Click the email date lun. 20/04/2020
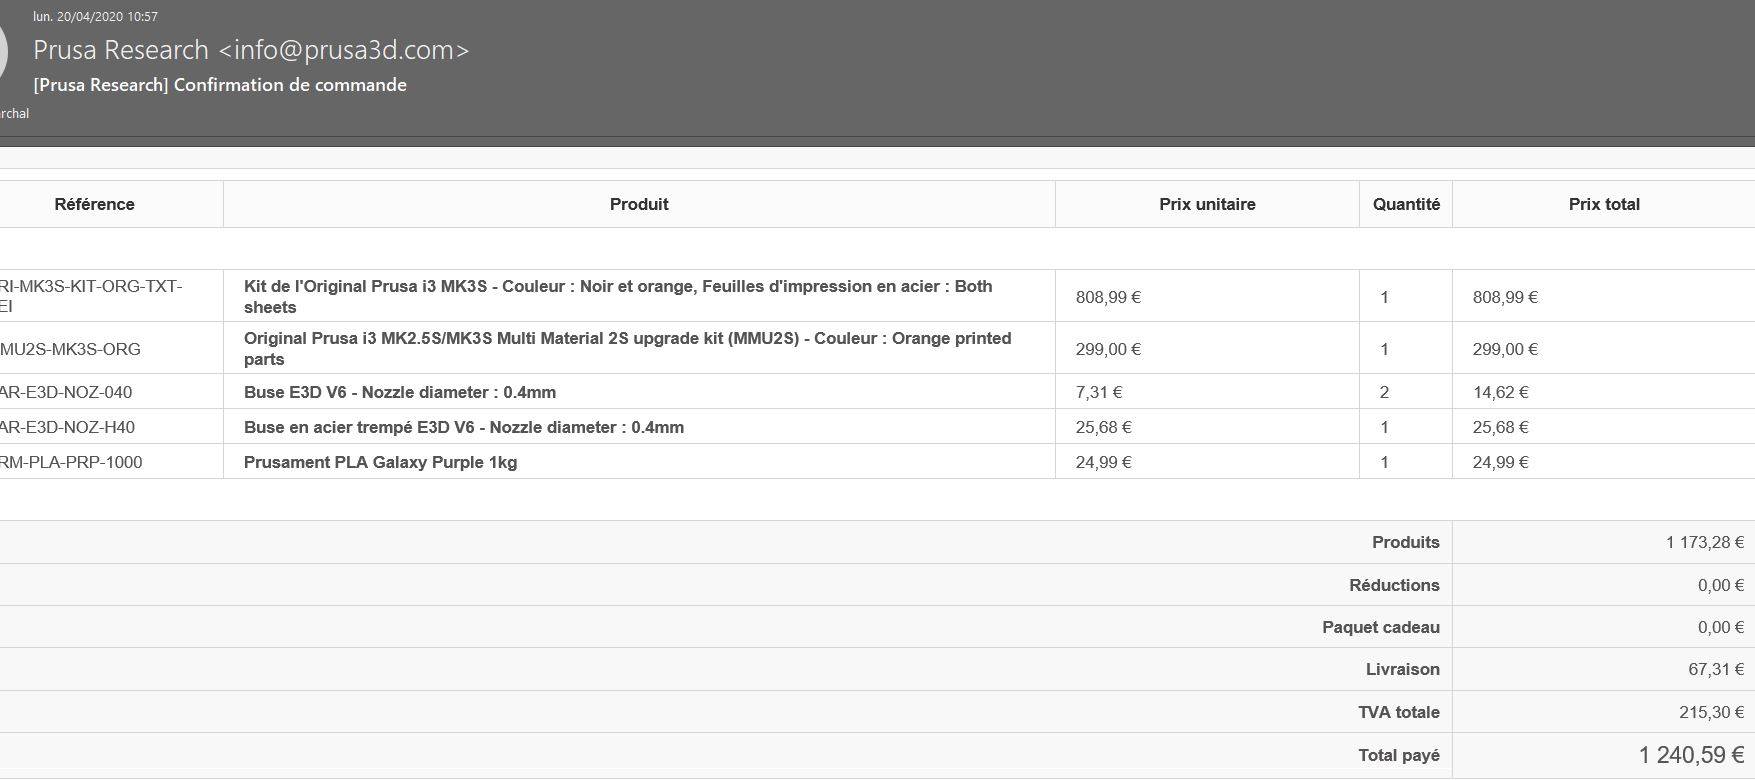 (95, 16)
